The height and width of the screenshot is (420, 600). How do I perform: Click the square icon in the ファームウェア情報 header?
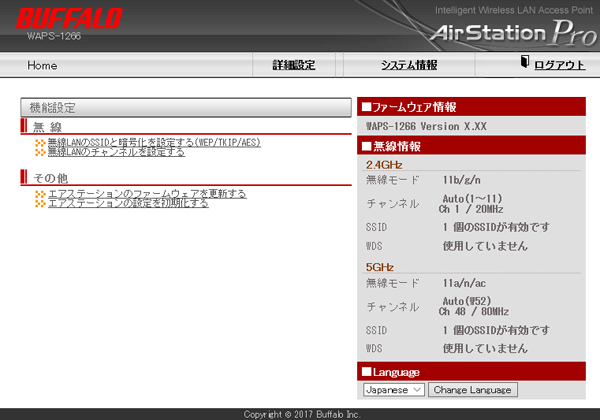pos(366,107)
